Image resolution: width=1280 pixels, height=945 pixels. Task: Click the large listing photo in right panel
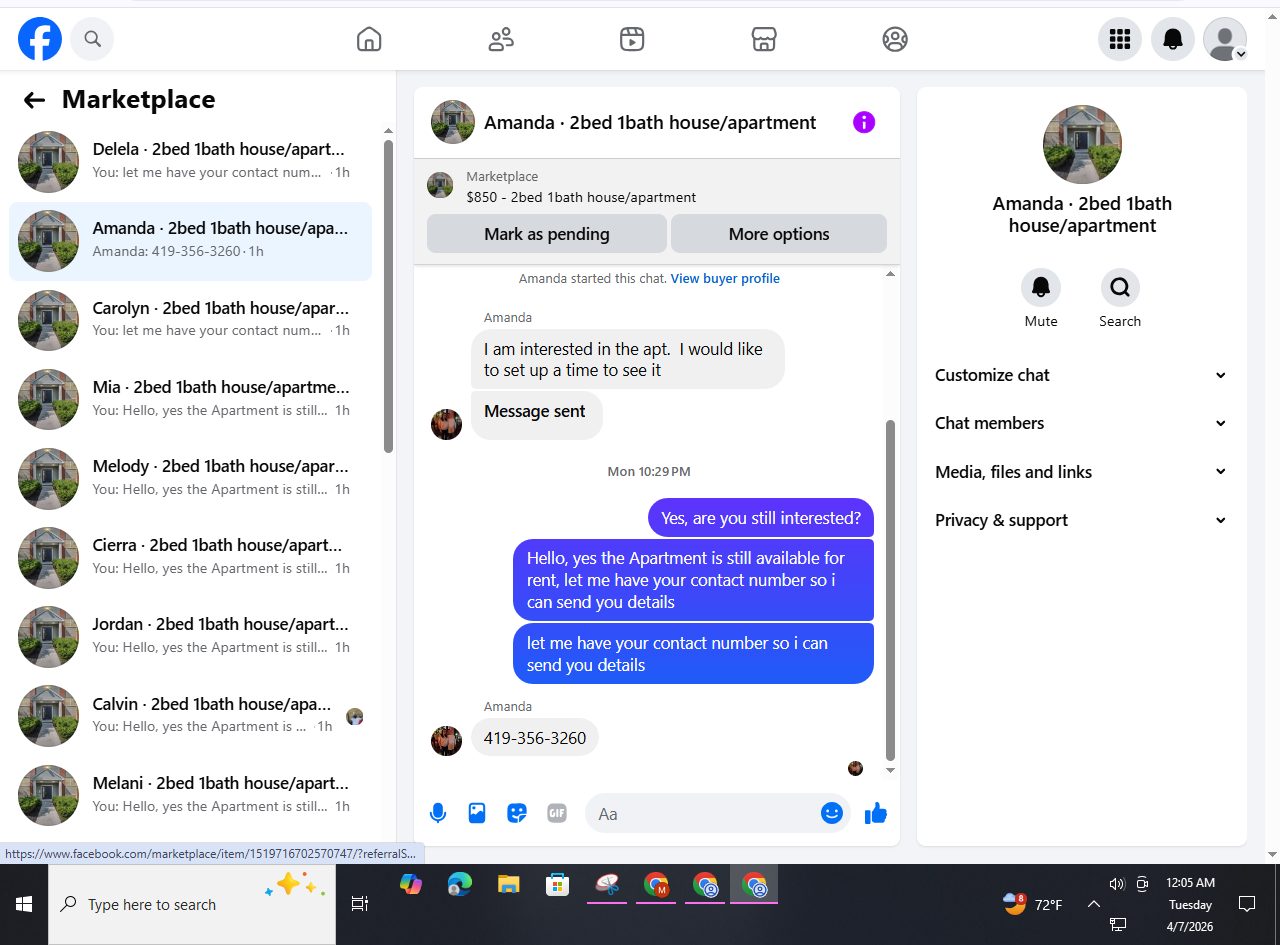1082,145
